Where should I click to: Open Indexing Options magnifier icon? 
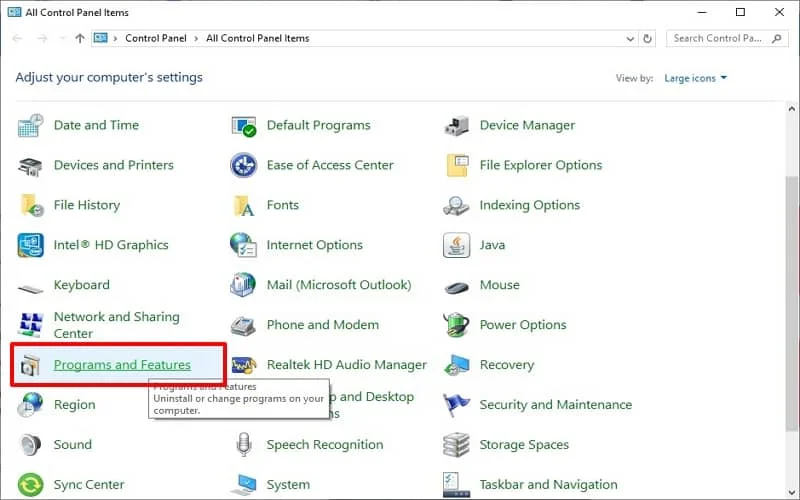(x=456, y=205)
